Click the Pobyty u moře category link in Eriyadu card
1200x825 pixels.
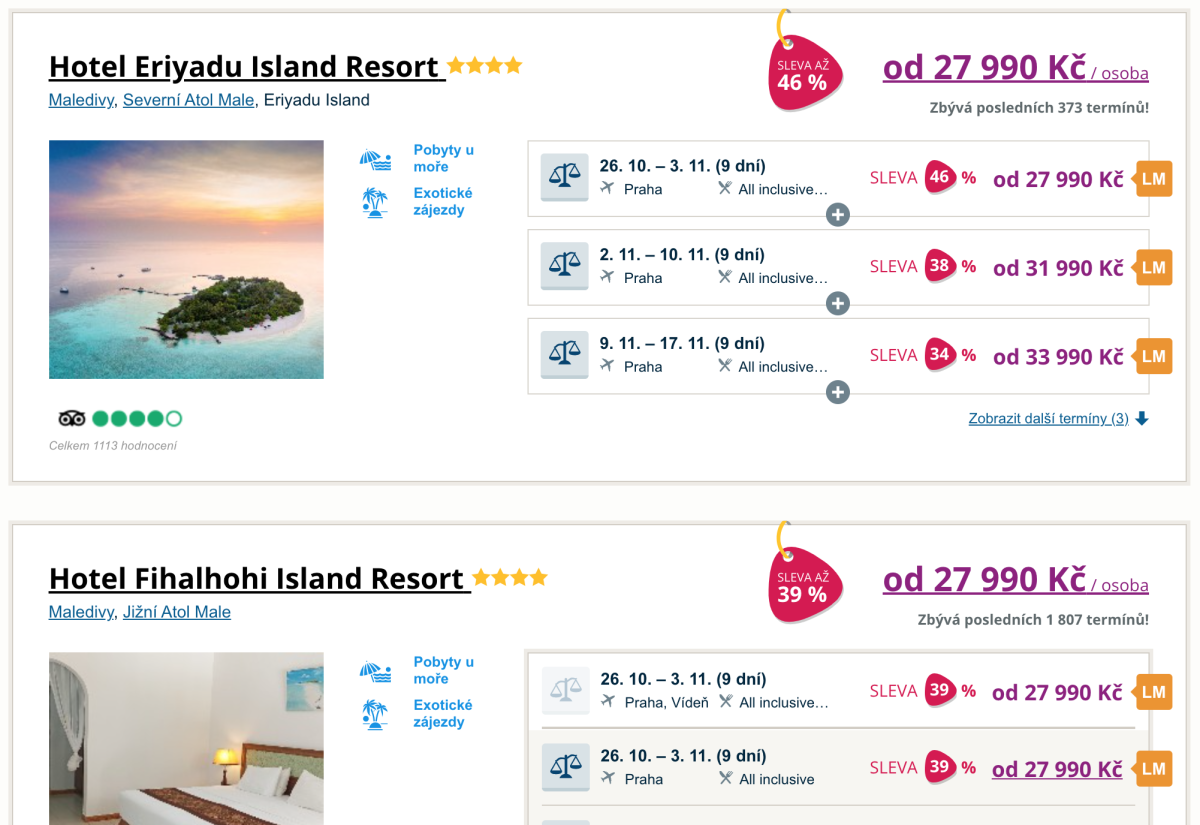[x=443, y=158]
